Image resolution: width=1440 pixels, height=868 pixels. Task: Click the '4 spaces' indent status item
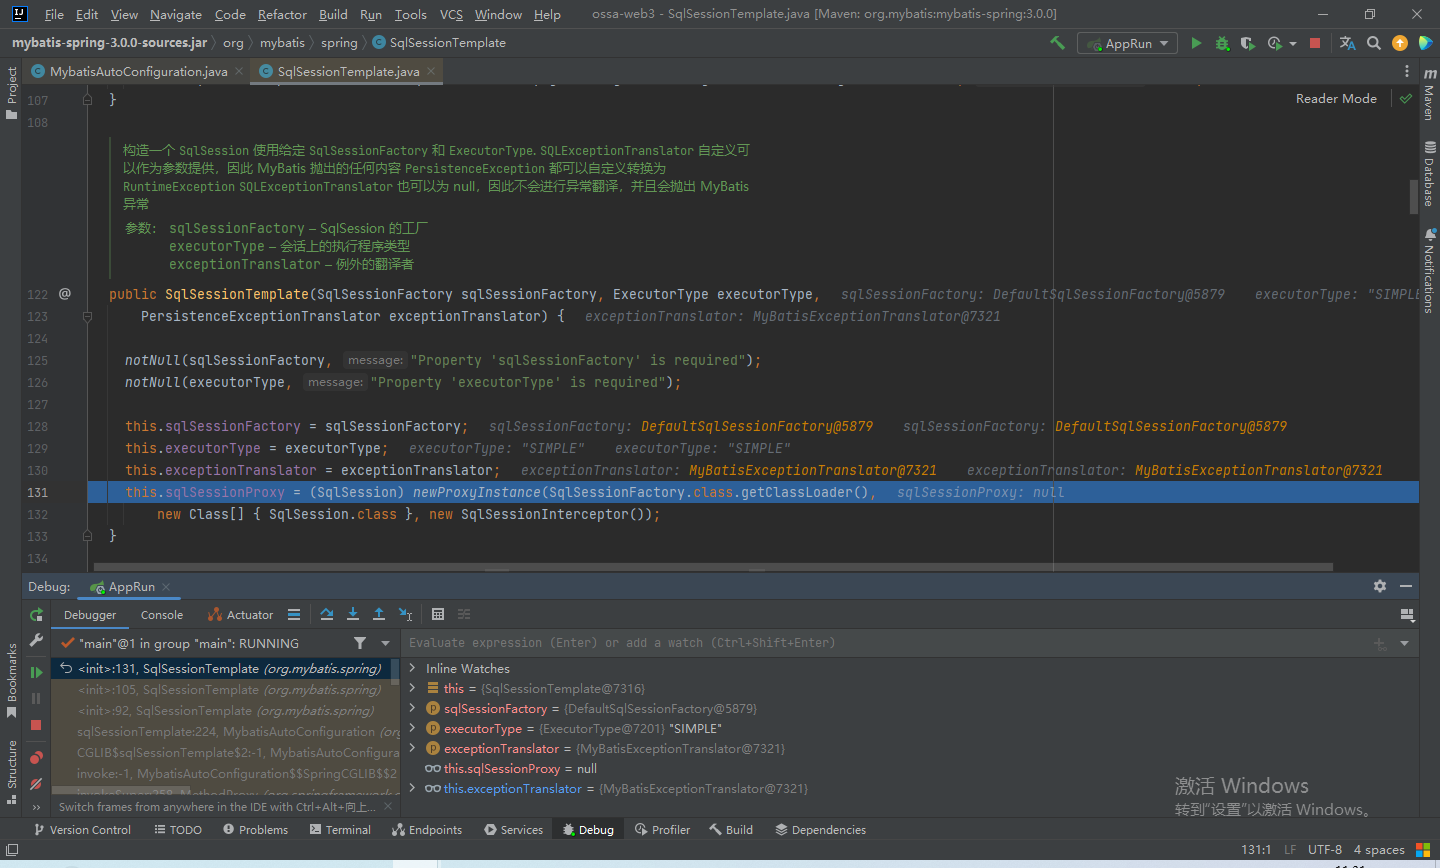pyautogui.click(x=1379, y=850)
